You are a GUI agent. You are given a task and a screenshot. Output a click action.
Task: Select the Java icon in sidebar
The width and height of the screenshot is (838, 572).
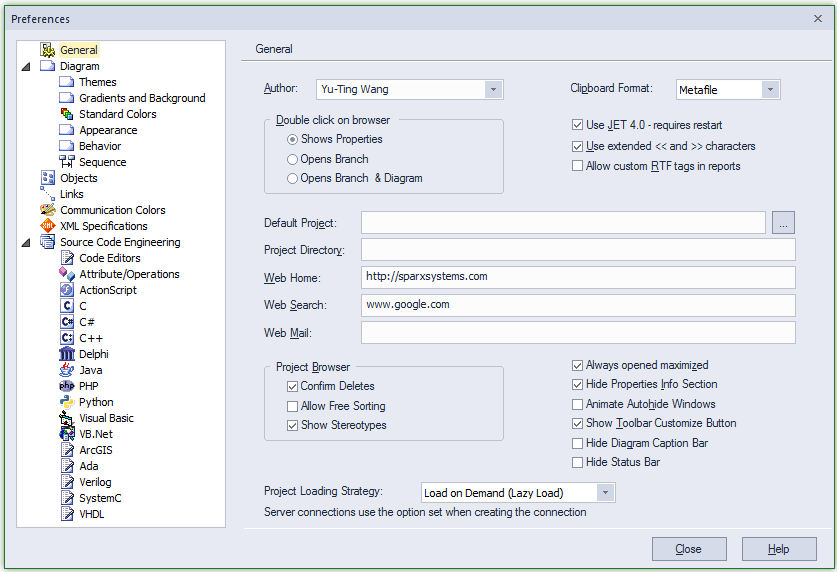(x=67, y=370)
